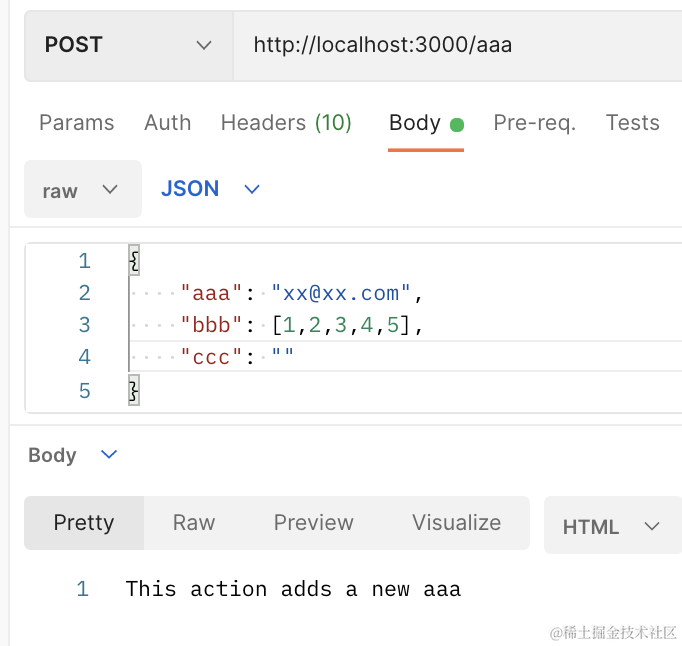Show the Preview response view
The image size is (682, 646).
click(x=313, y=523)
